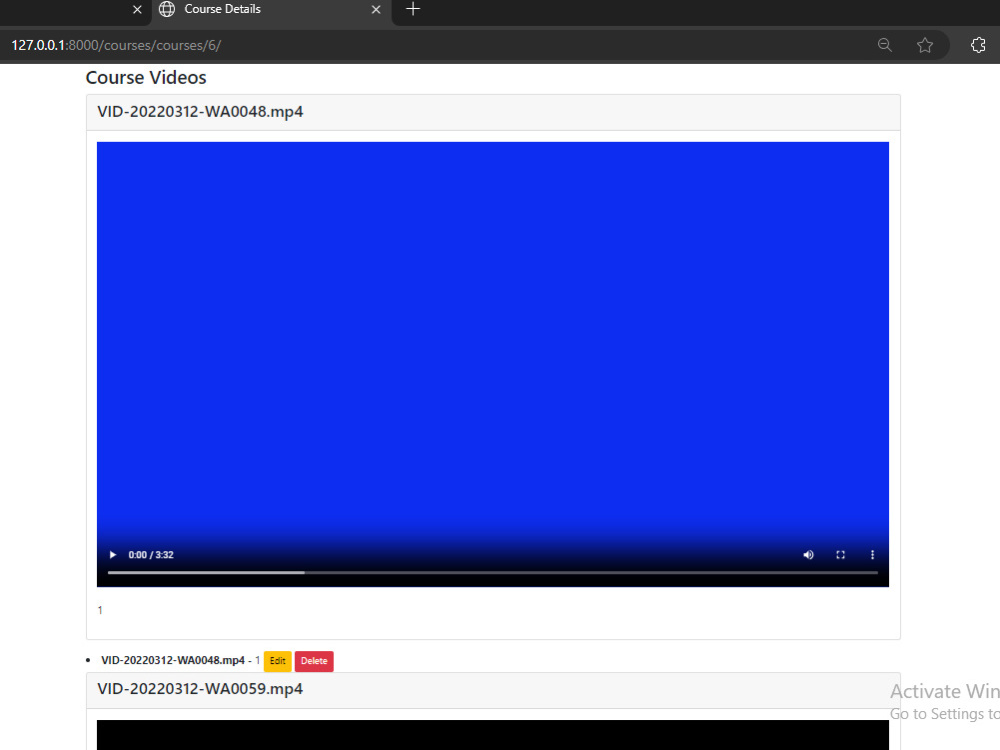Click the description number 1 below the video

coord(100,610)
